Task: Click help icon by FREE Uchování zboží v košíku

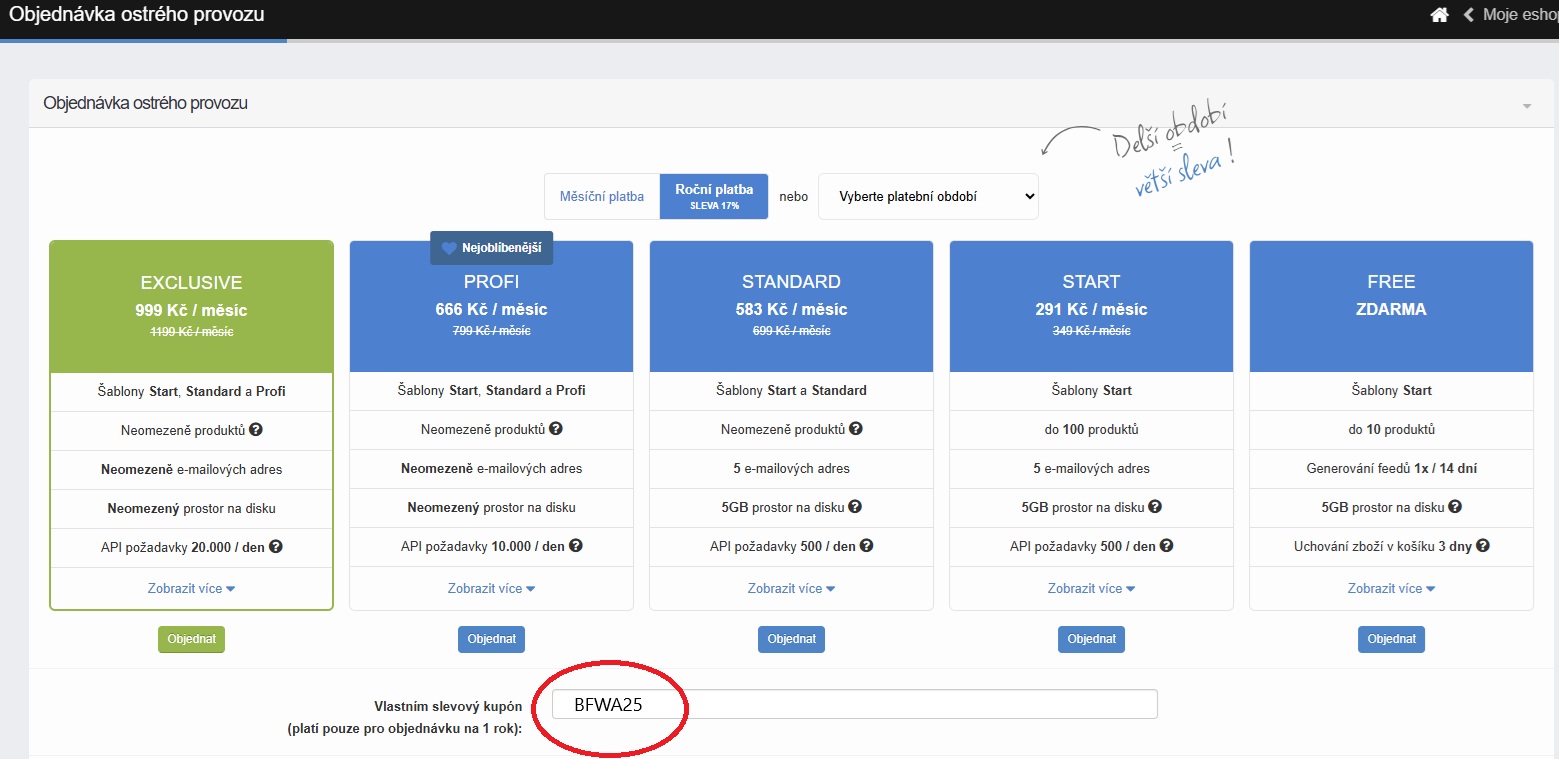Action: tap(1483, 546)
